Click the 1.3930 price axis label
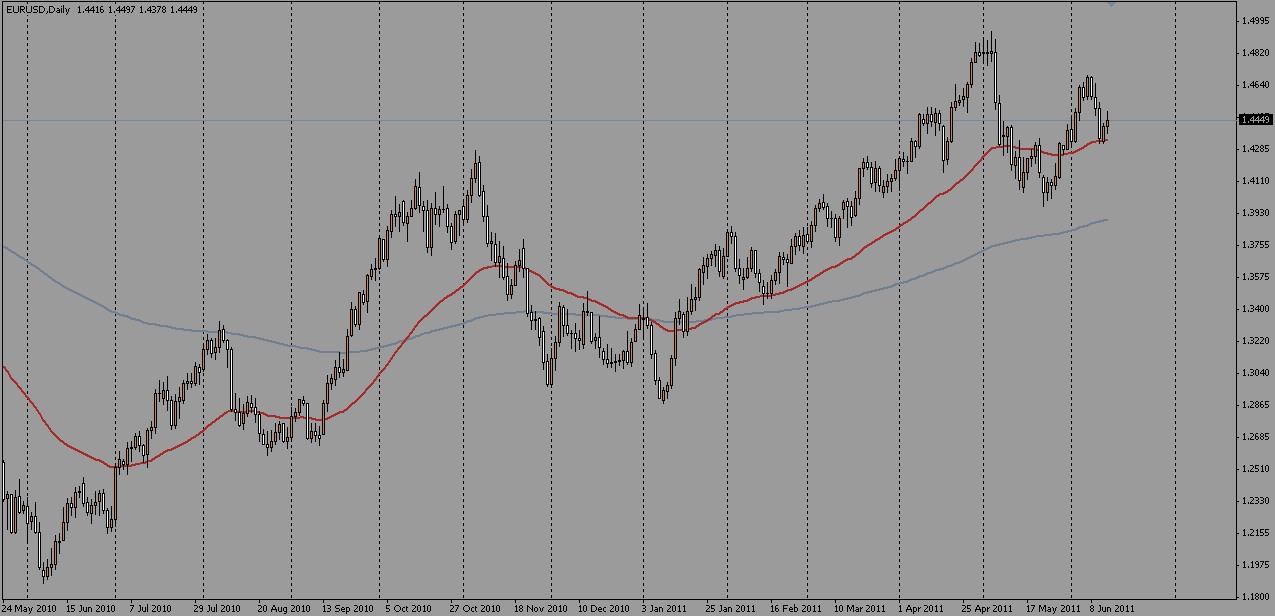 pyautogui.click(x=1256, y=213)
